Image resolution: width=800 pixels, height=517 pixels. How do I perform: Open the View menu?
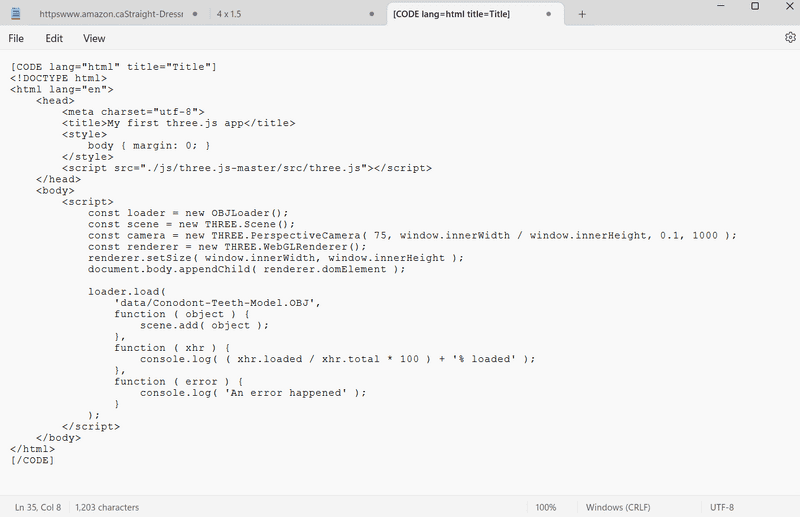tap(94, 38)
